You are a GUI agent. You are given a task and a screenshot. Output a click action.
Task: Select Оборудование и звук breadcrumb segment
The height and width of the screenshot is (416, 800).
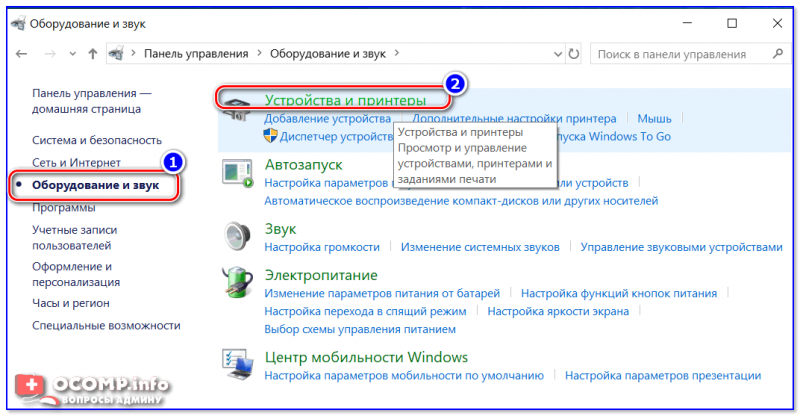click(328, 54)
